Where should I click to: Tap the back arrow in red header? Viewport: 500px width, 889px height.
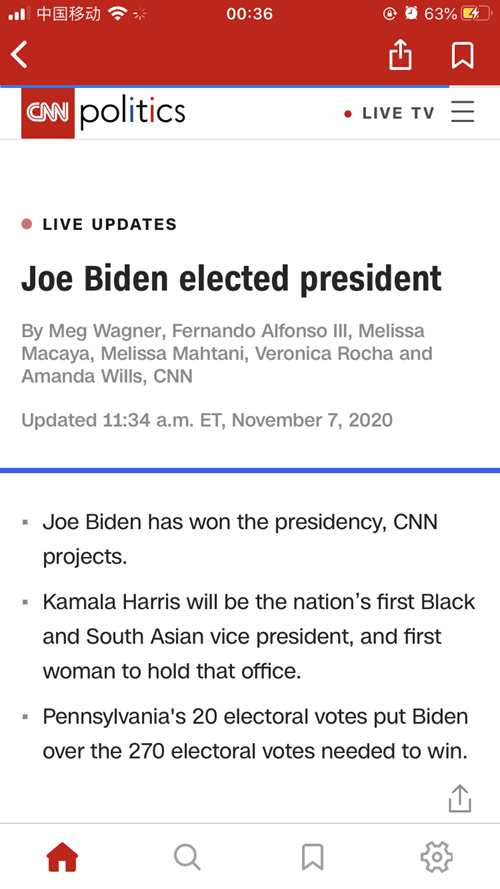tap(19, 55)
